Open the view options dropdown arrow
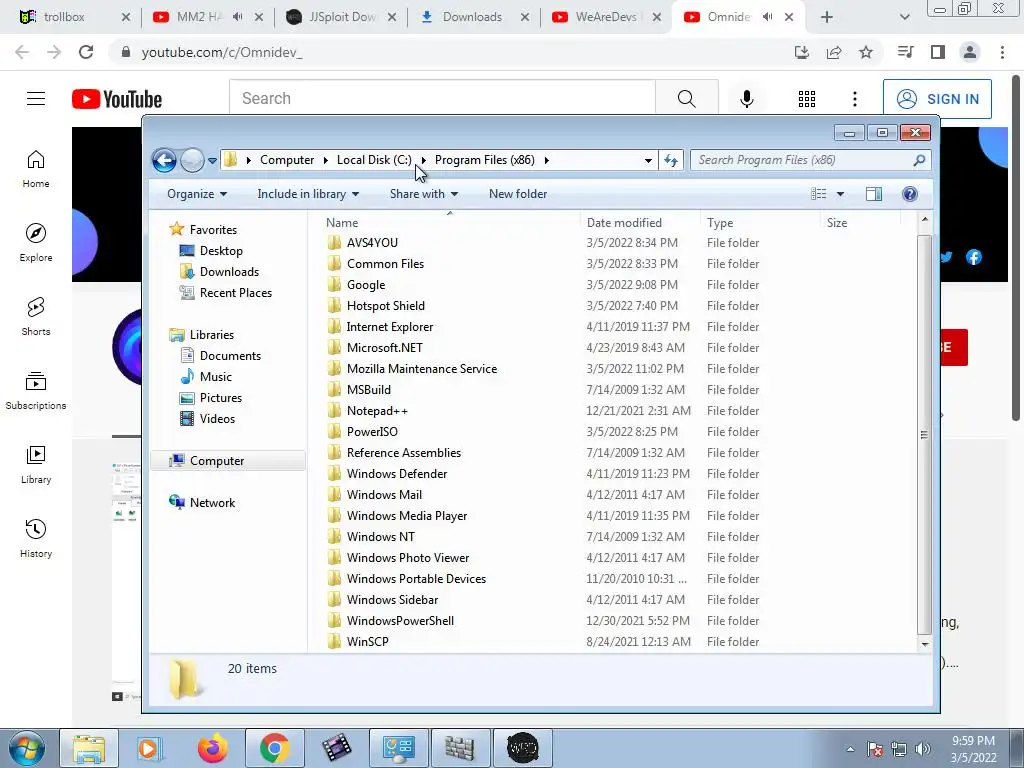The width and height of the screenshot is (1024, 768). click(840, 194)
